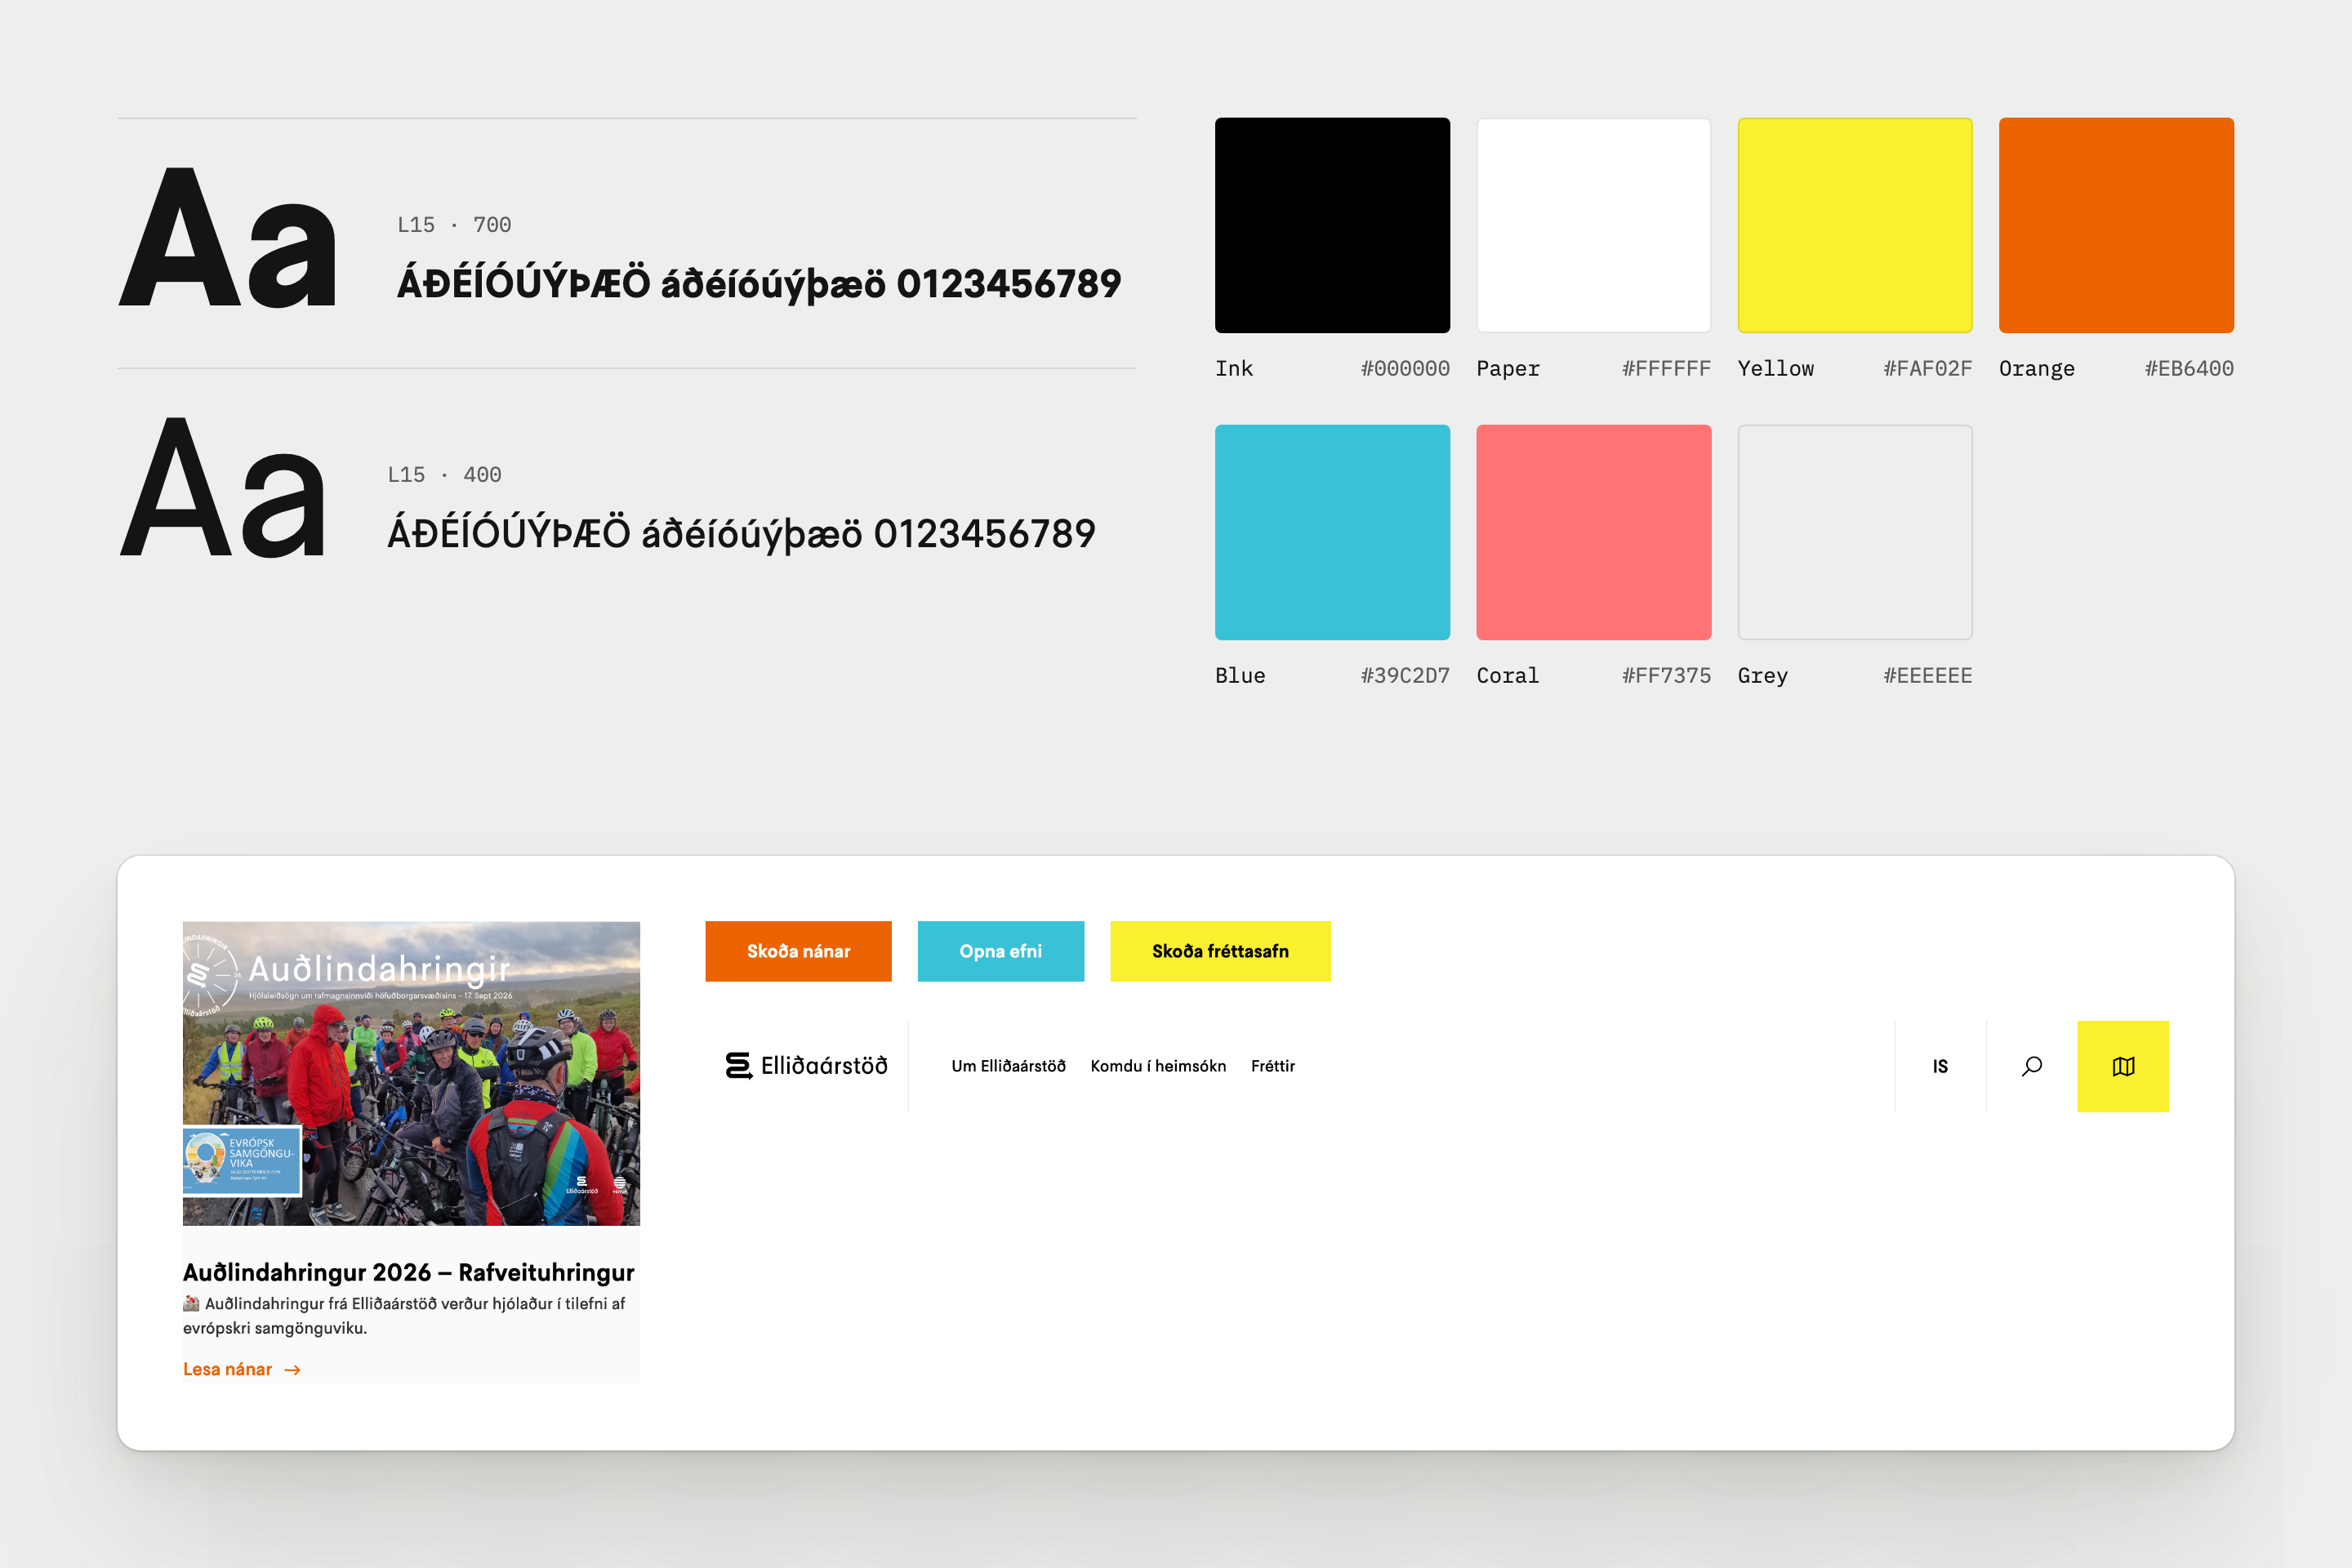Click the #39C2D7 hex value
Viewport: 2352px width, 1568px height.
pos(1405,675)
